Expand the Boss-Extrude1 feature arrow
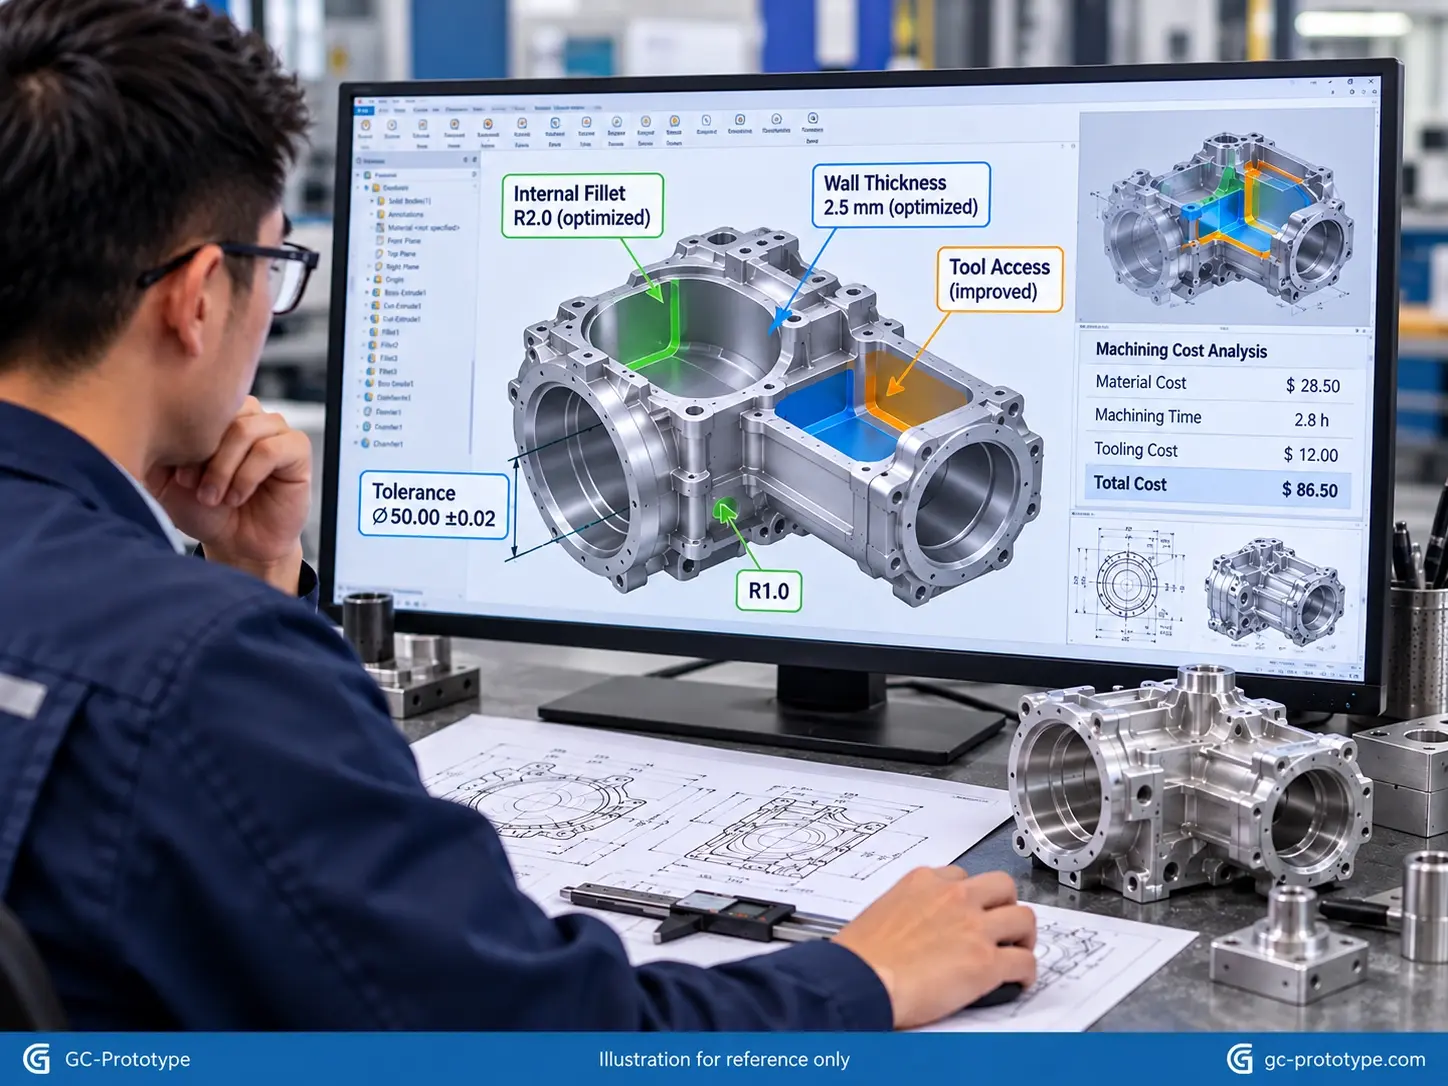 pos(367,293)
